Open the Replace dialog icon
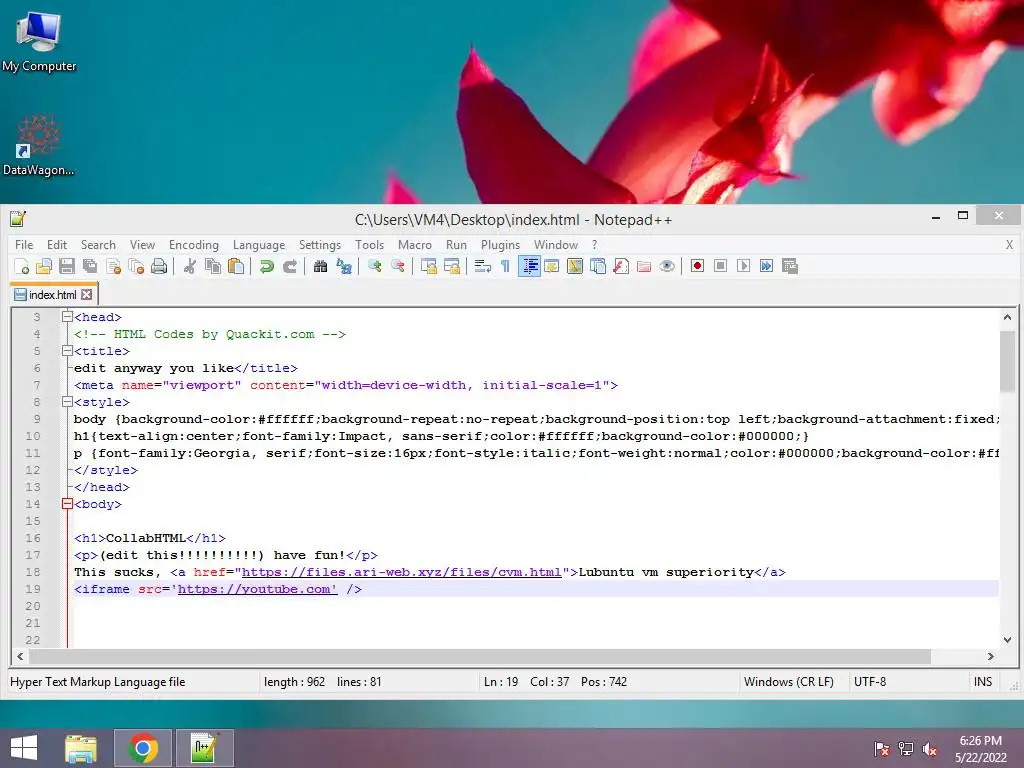Image resolution: width=1024 pixels, height=768 pixels. (x=344, y=266)
